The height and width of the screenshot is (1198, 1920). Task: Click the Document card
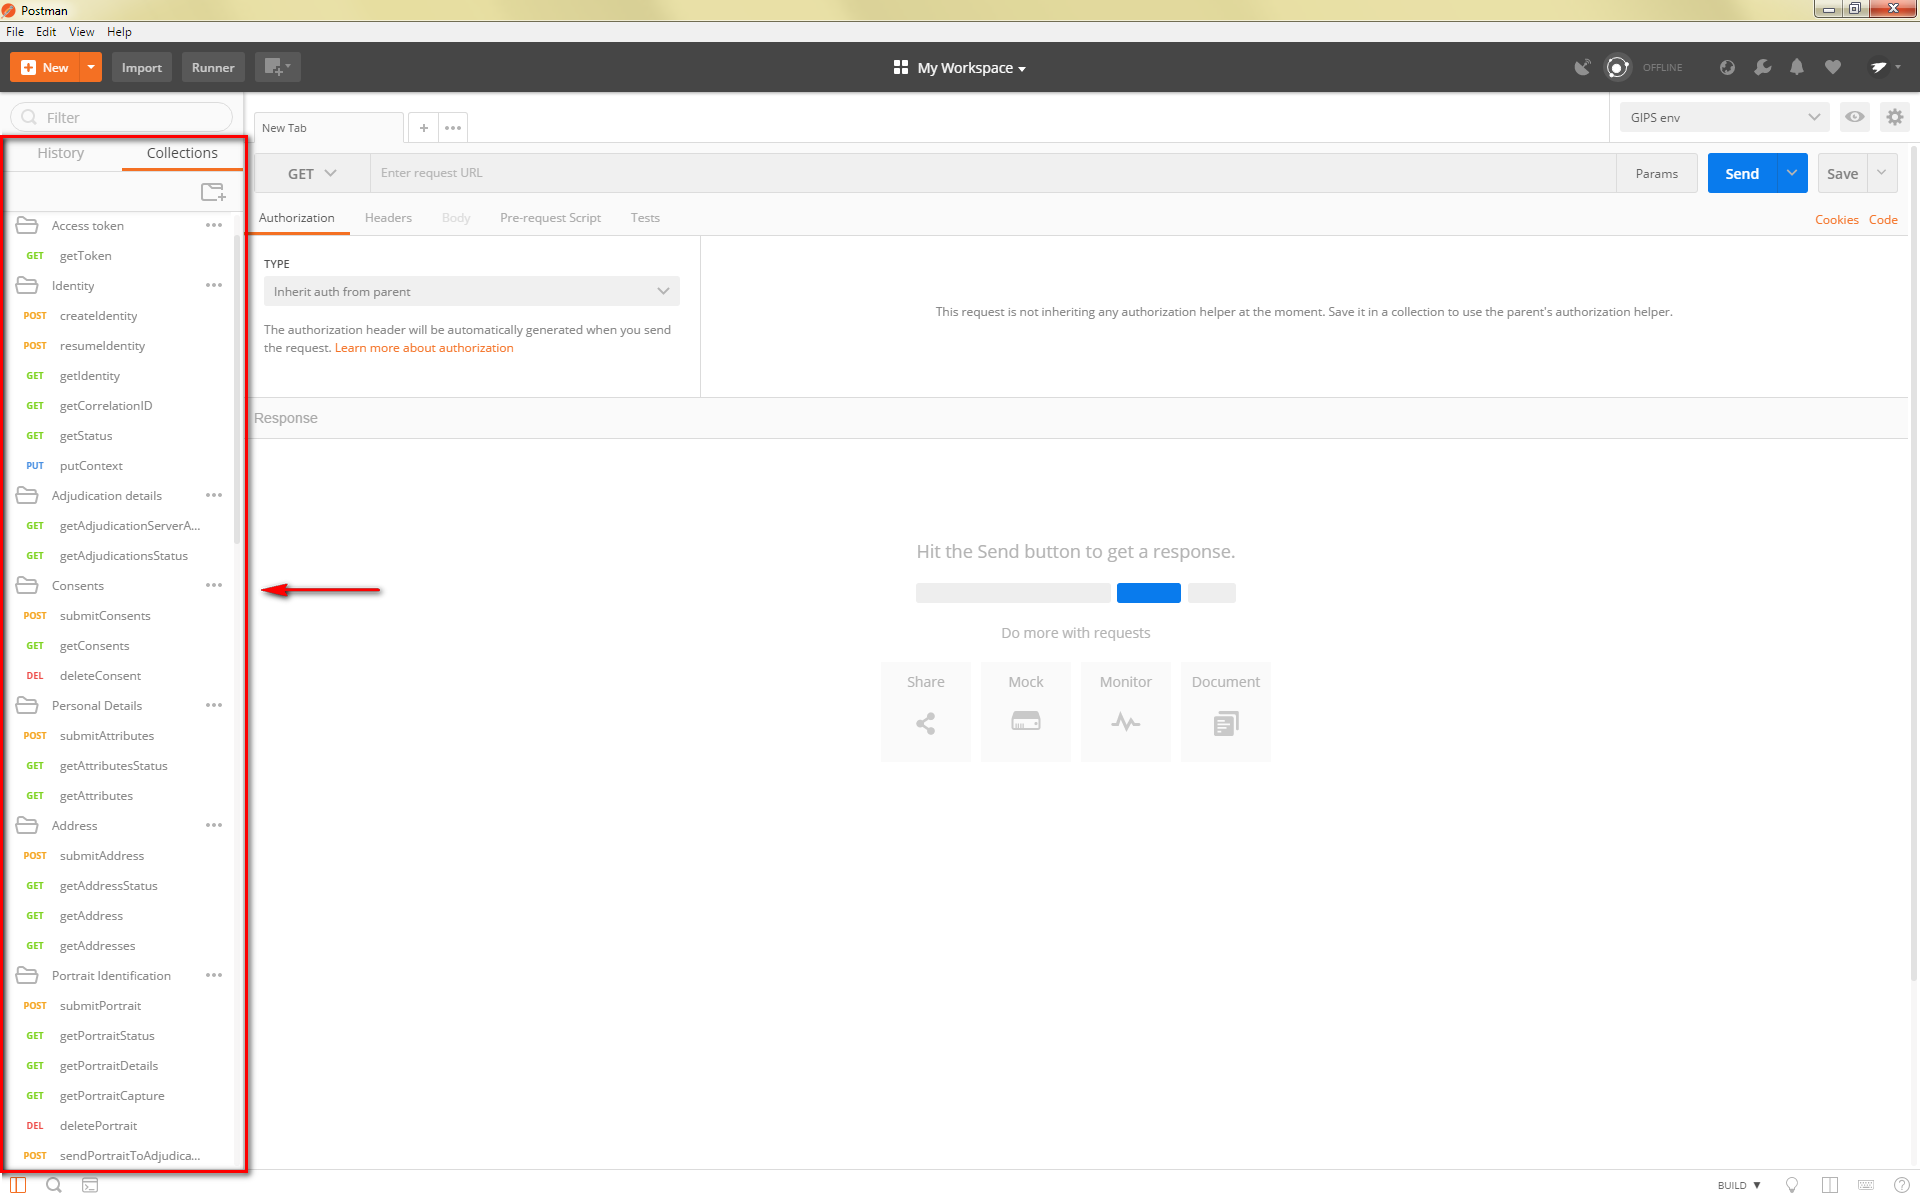click(1226, 711)
